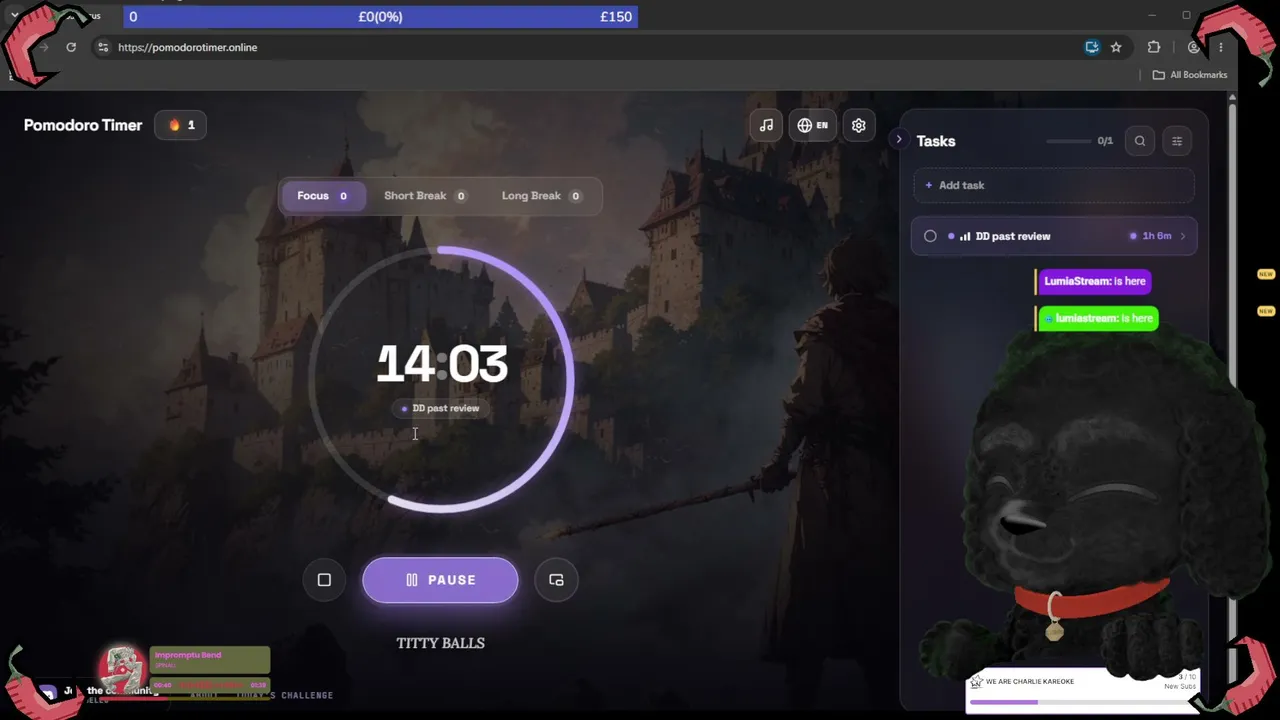Click the motivational quote below Pause
Screen dimensions: 1280x720
440,643
